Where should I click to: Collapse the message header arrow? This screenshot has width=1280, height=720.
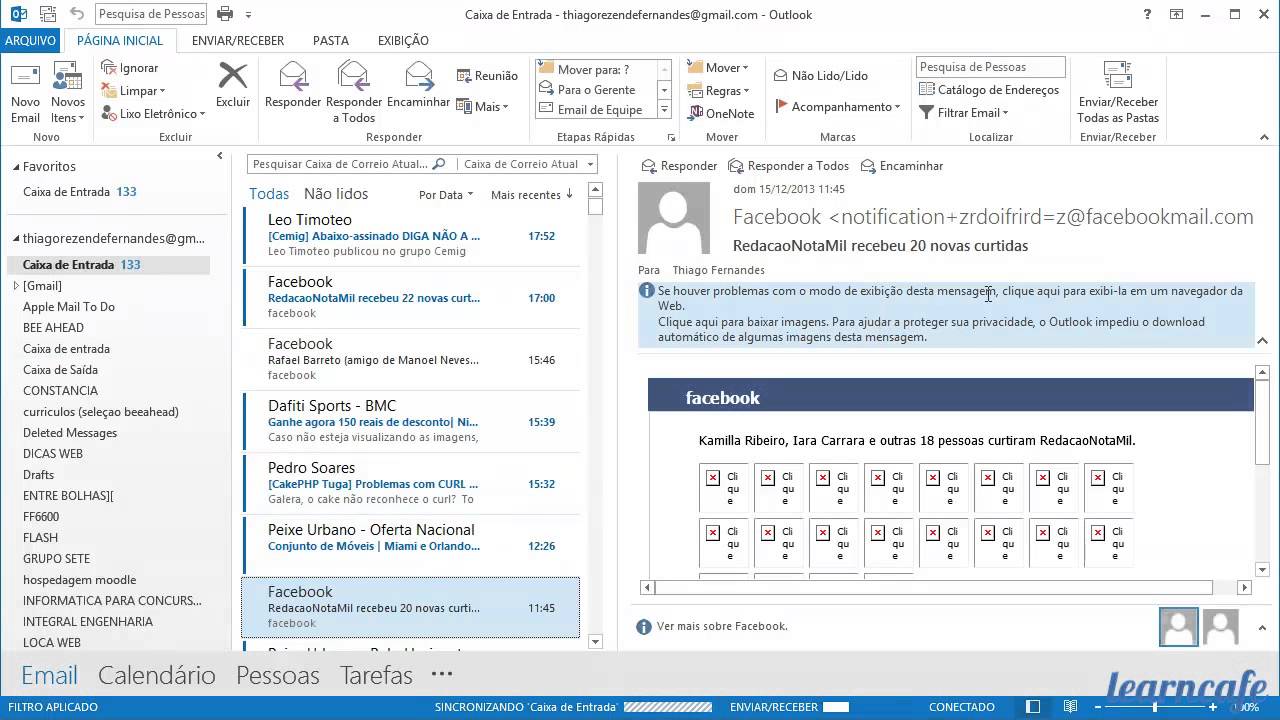(1262, 341)
